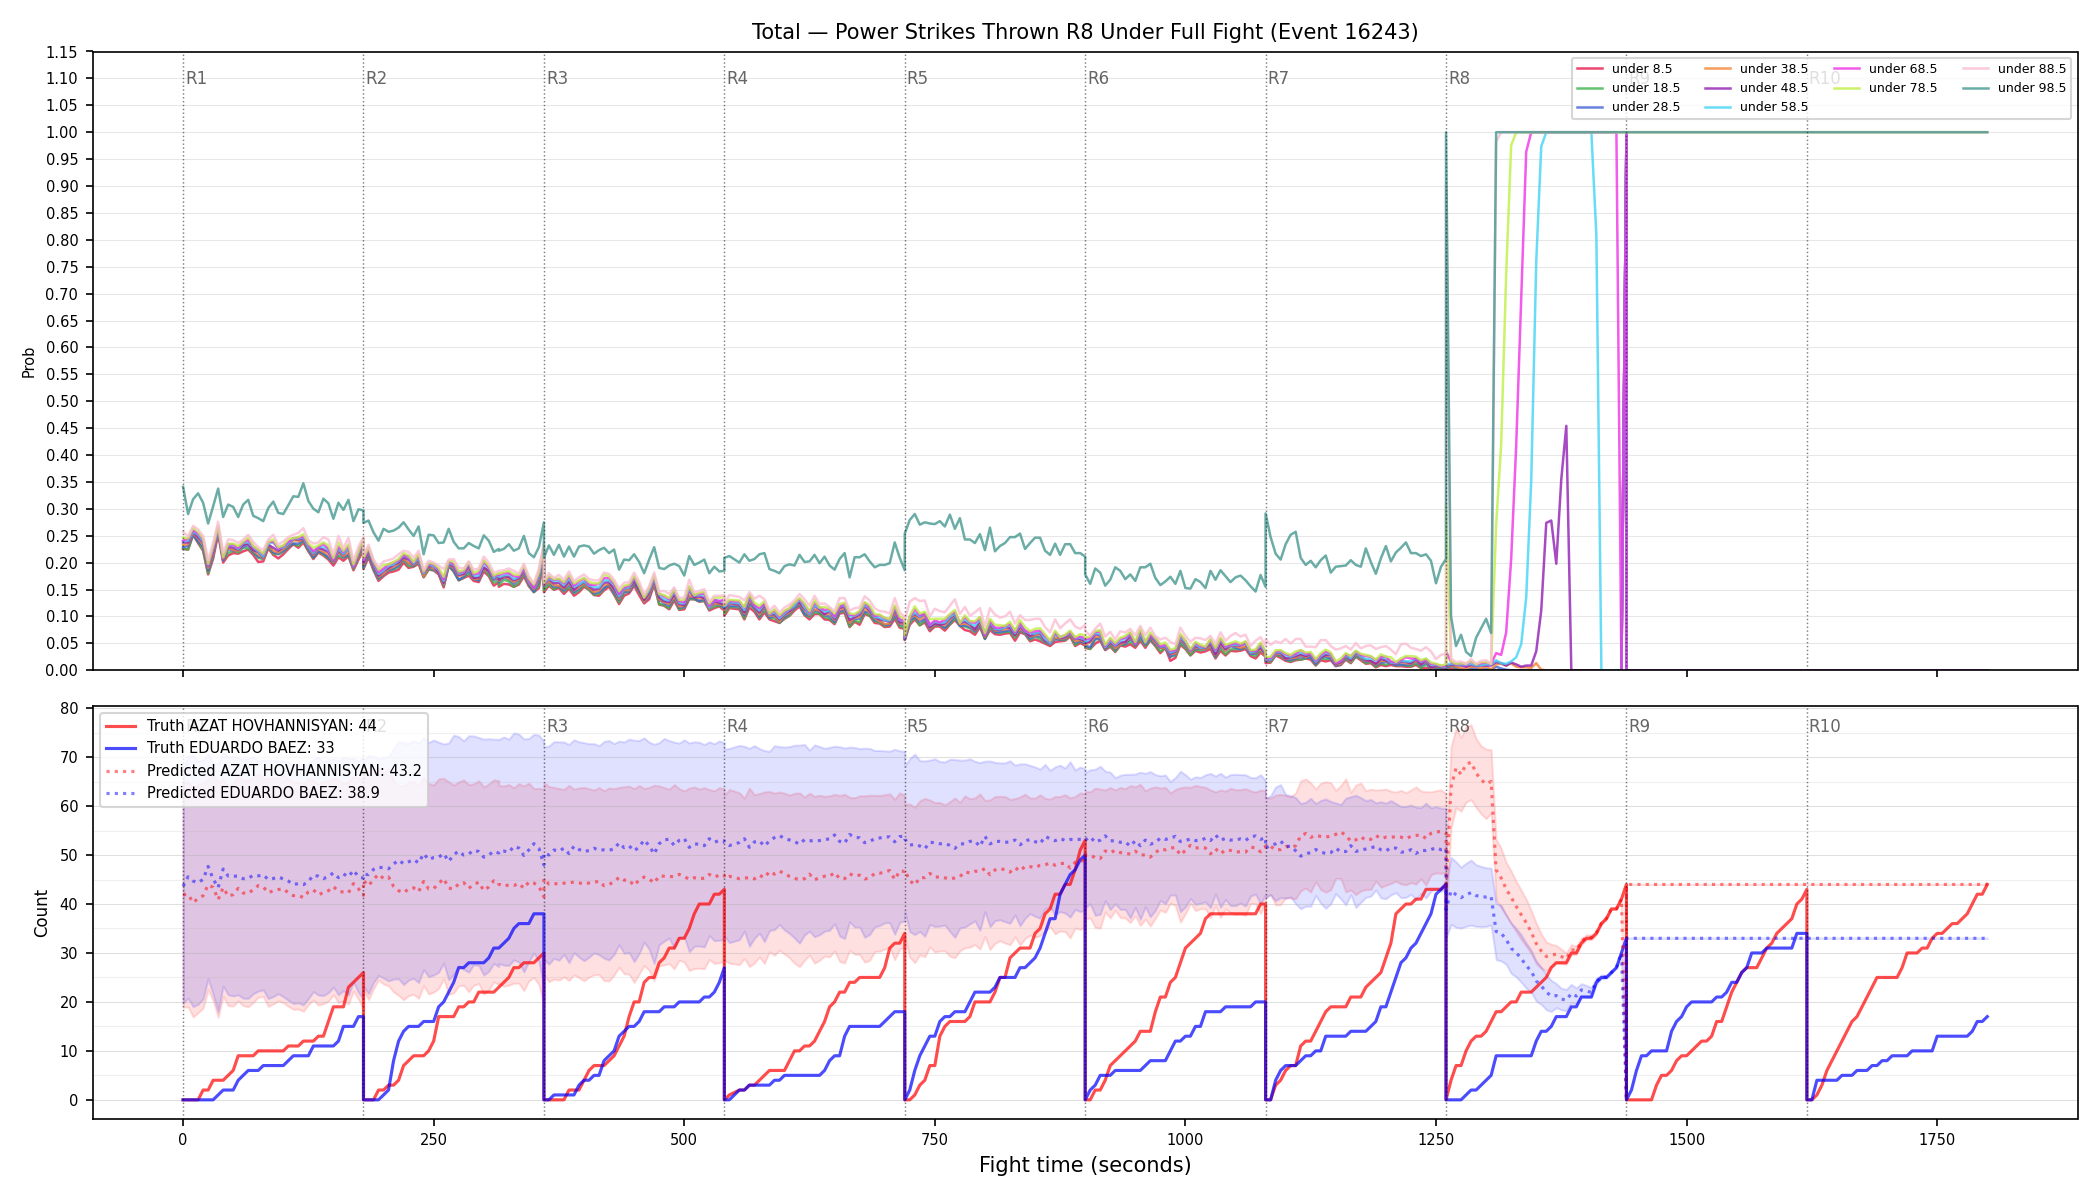The height and width of the screenshot is (1200, 2100).
Task: Select the 'under 48.5' legend label
Action: (1774, 88)
